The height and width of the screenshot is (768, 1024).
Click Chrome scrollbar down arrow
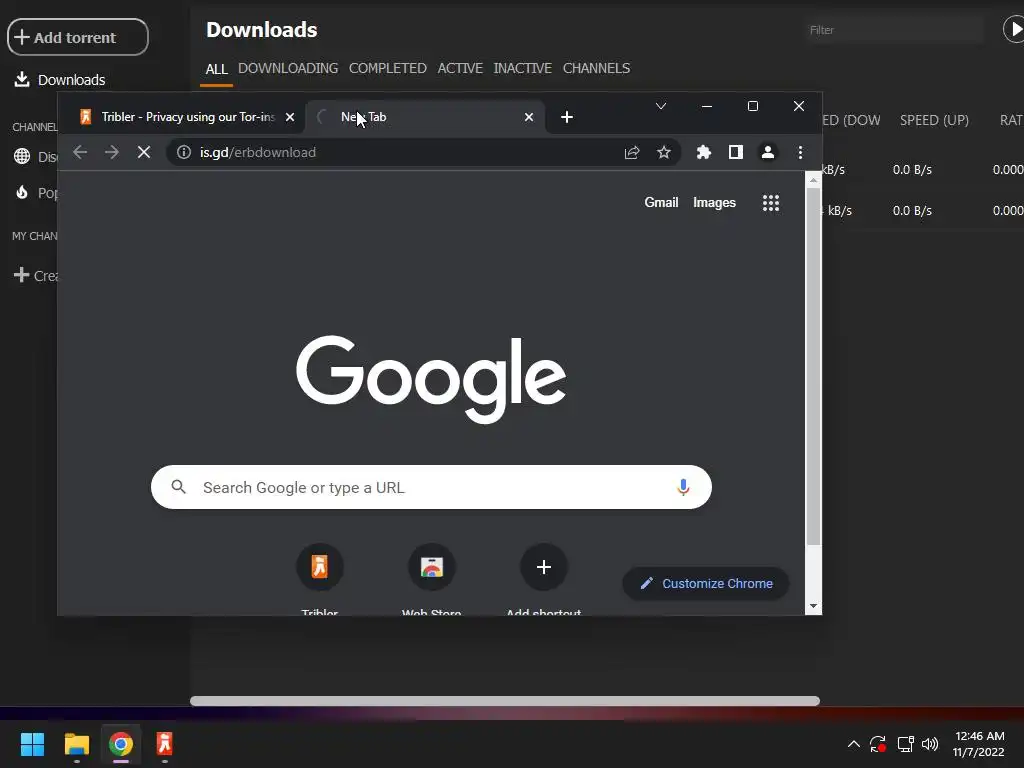(x=813, y=606)
